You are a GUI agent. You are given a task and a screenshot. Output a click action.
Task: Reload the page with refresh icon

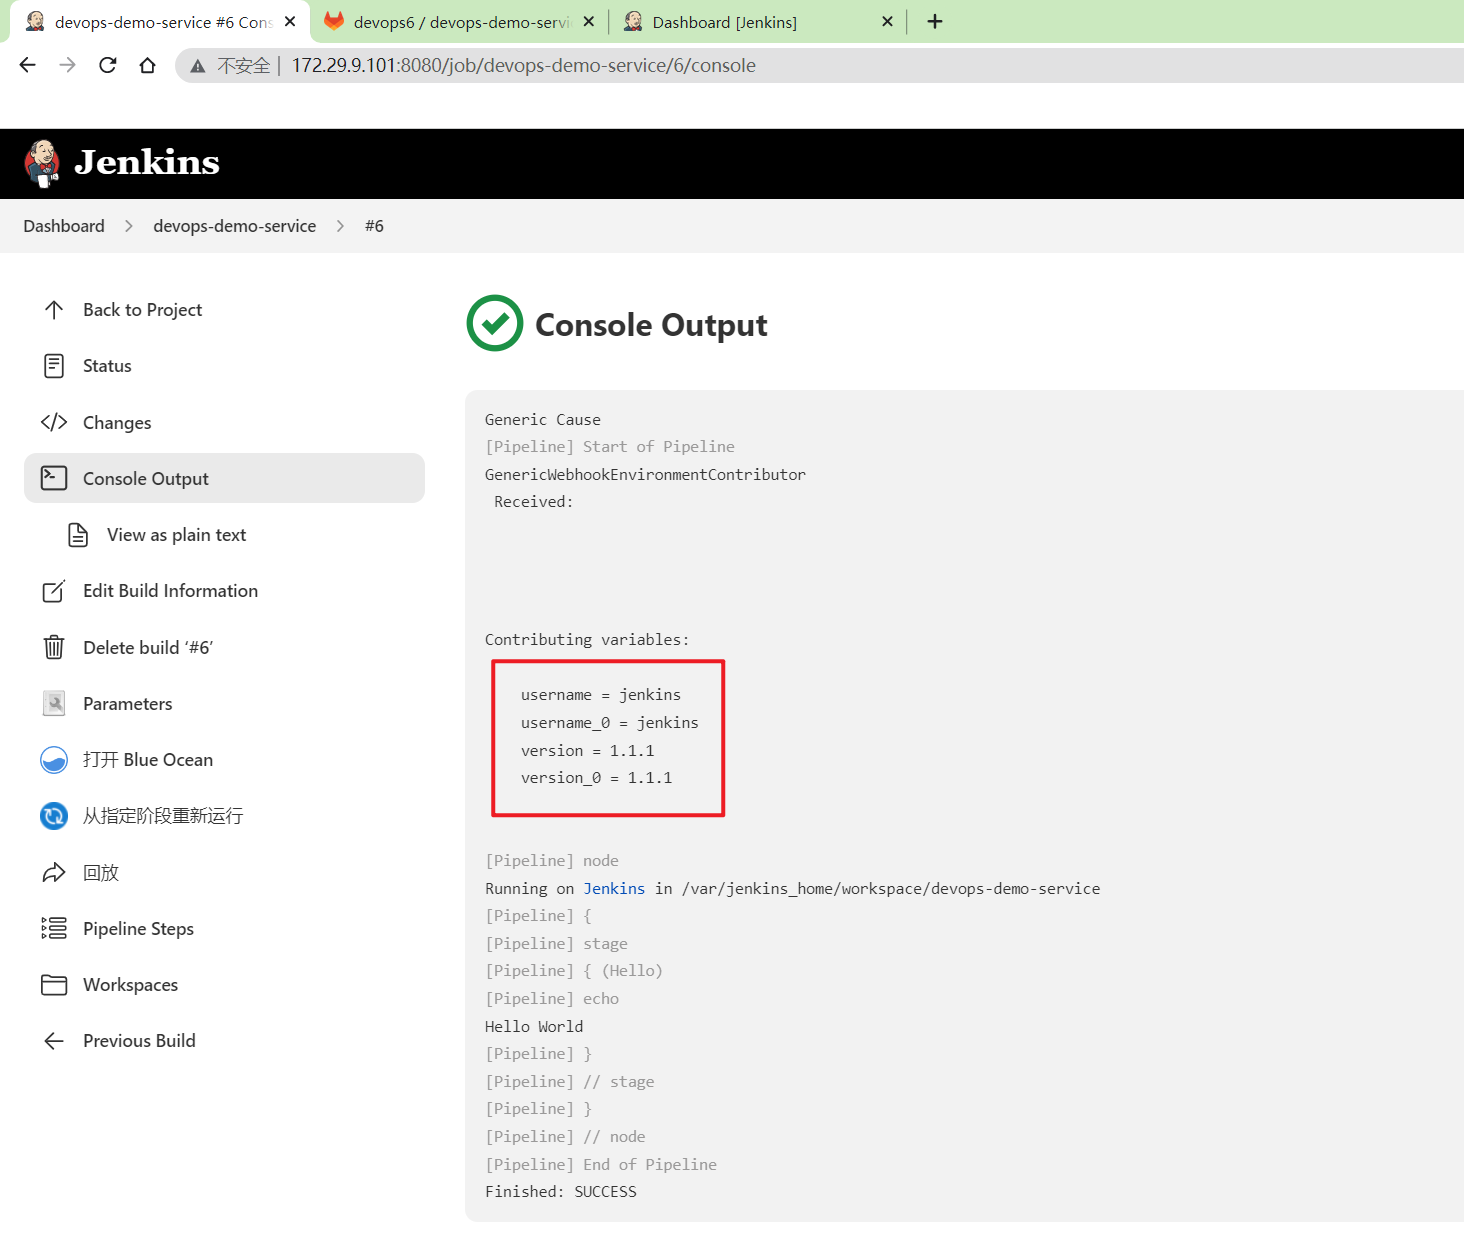pos(108,65)
